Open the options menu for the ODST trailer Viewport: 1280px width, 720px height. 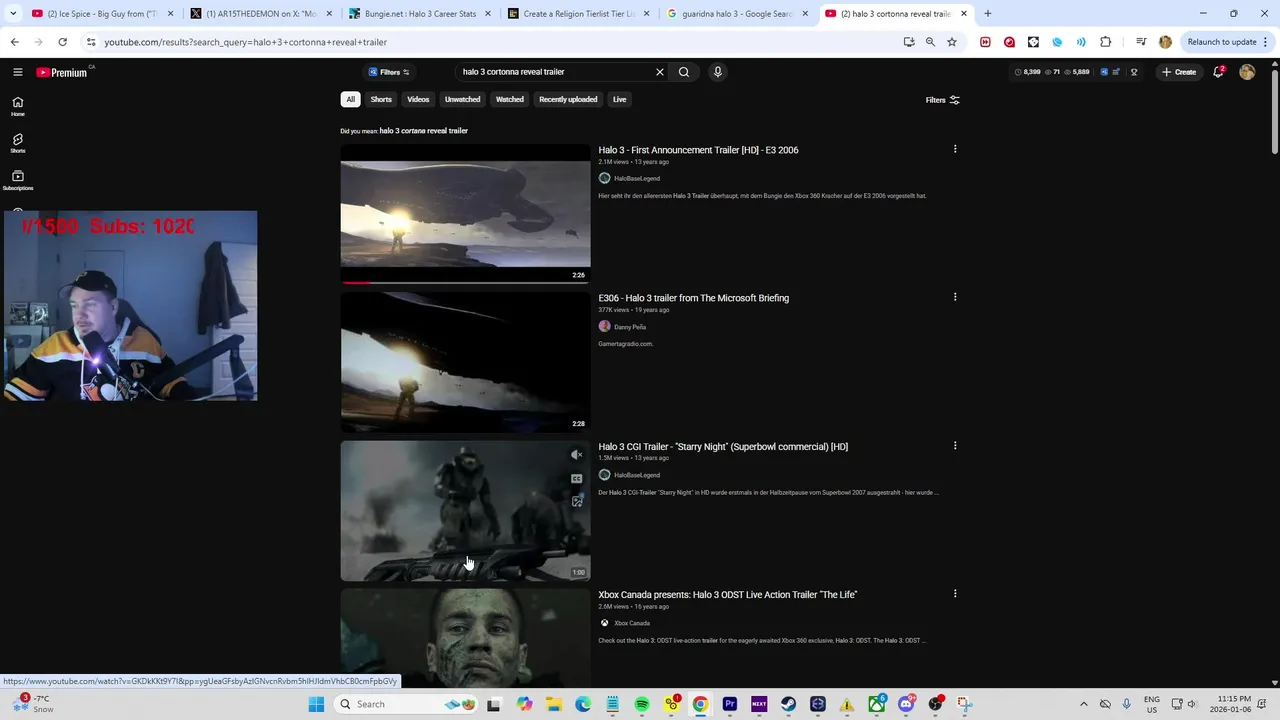(955, 594)
